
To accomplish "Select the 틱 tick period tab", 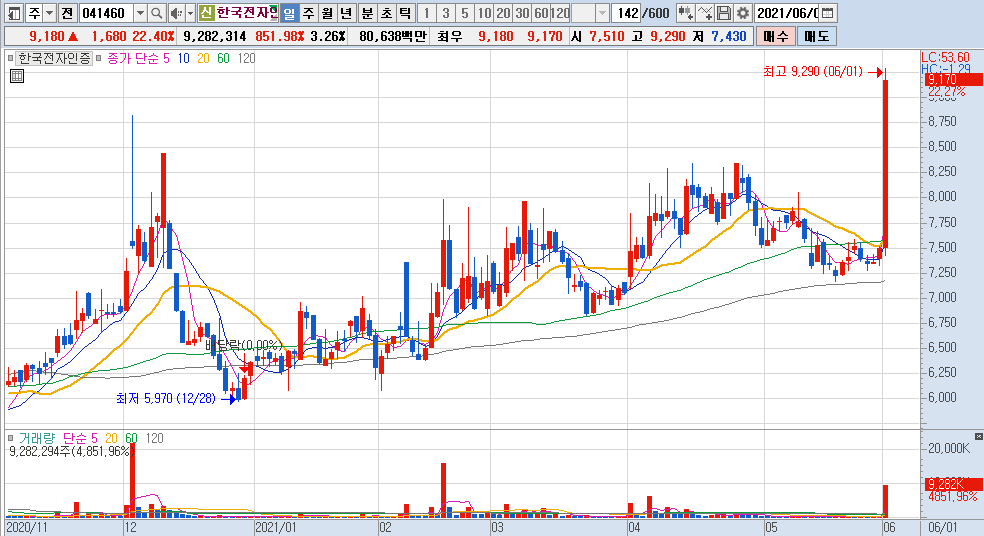I will pos(405,13).
